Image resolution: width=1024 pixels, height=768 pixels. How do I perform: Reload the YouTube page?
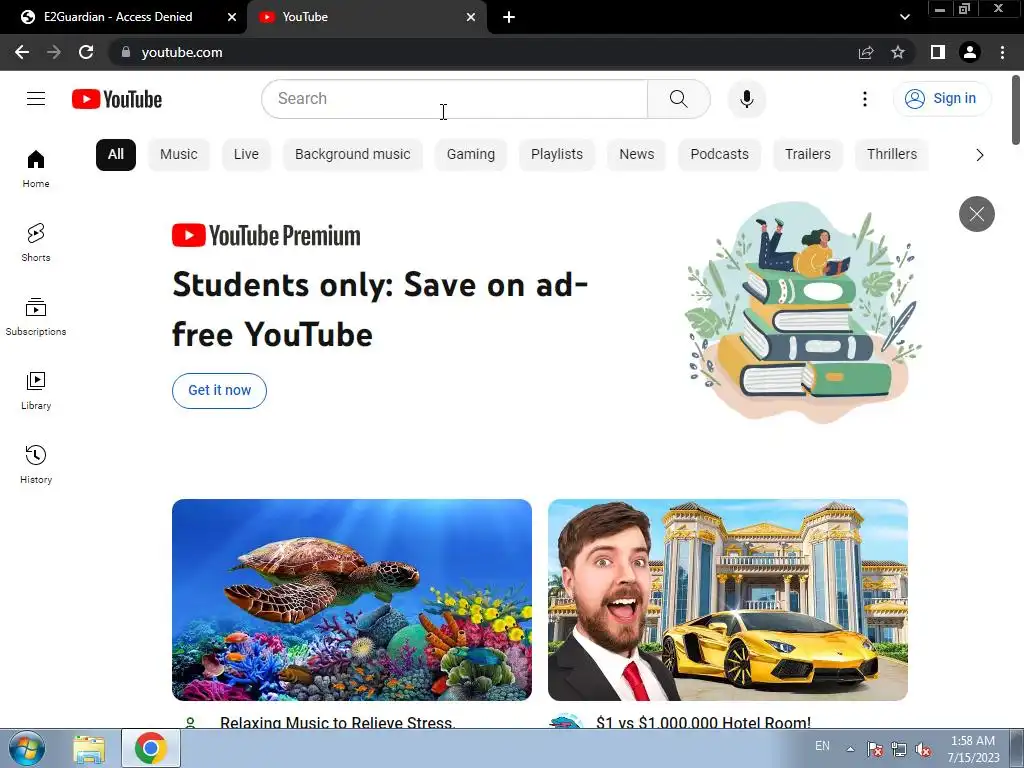tap(86, 52)
